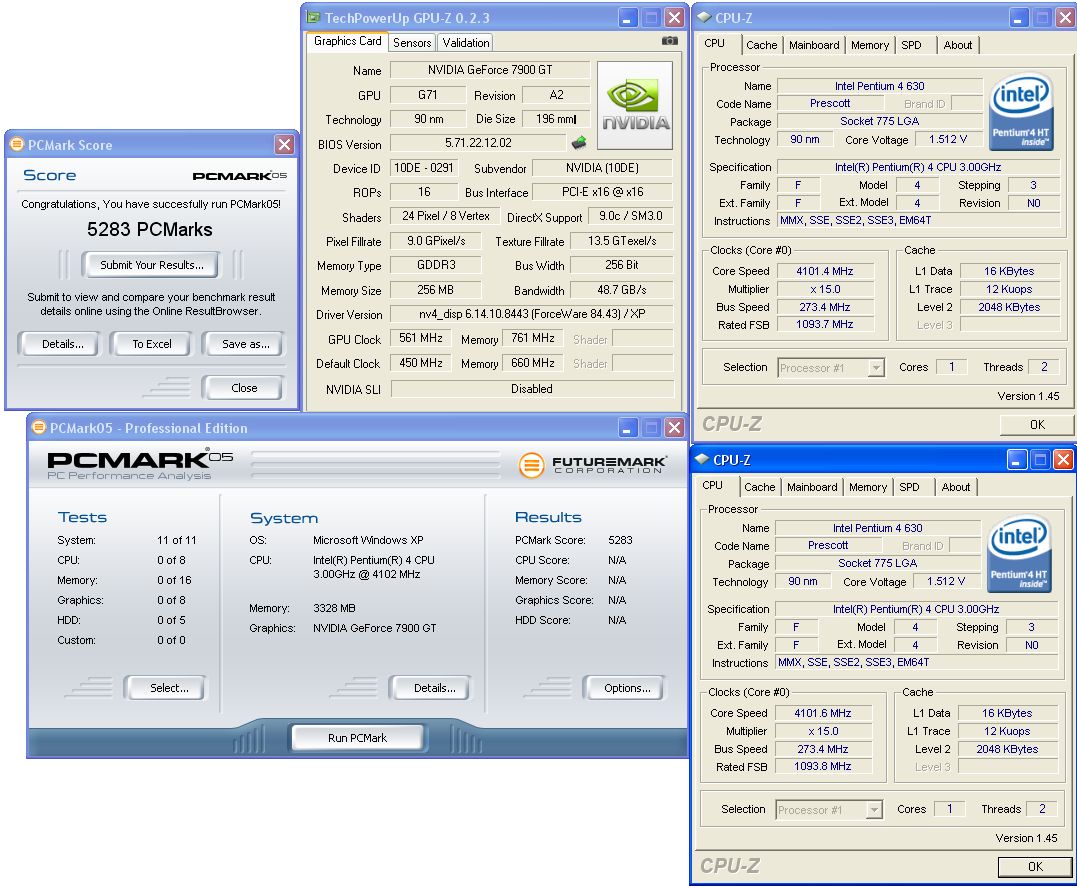Close the PCMark Score dialog with the X button

coord(284,144)
